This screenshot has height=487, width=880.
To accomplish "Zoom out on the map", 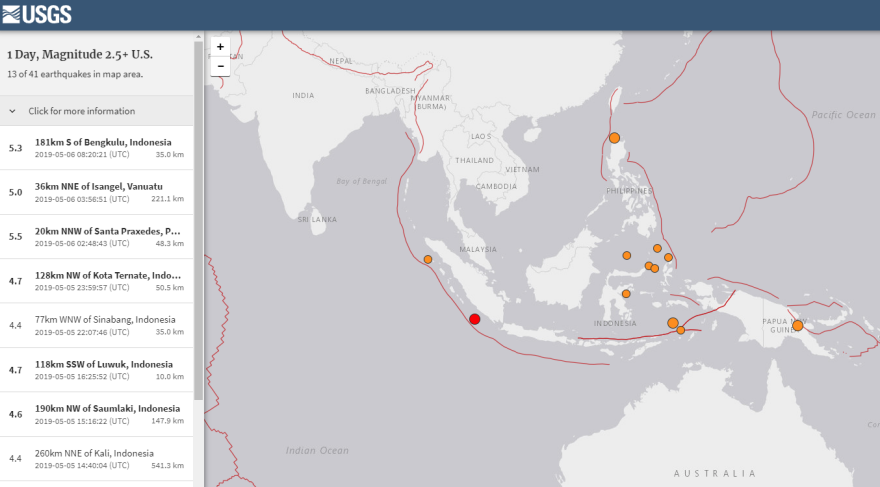I will (220, 66).
